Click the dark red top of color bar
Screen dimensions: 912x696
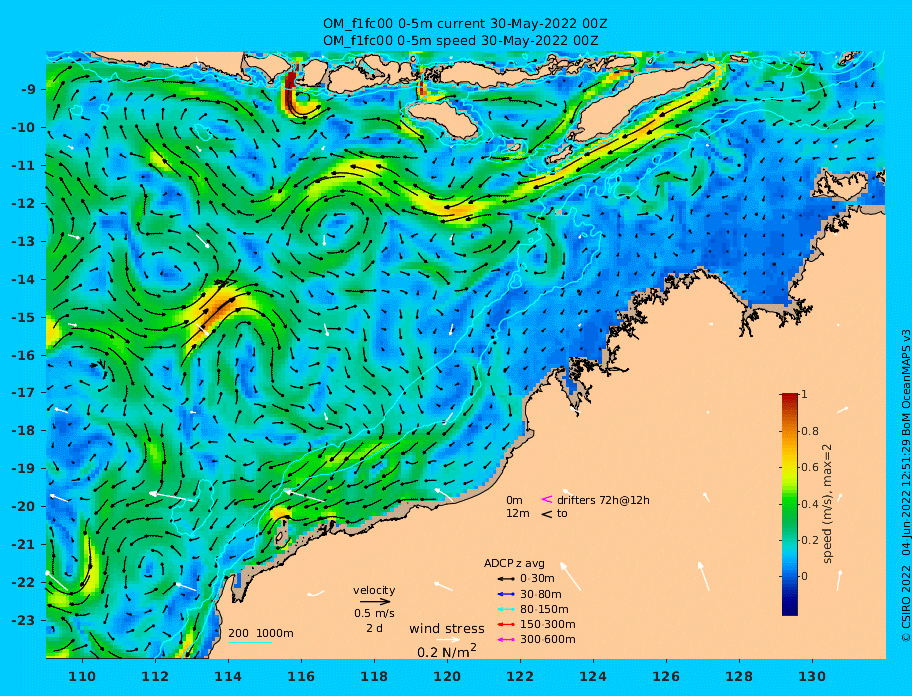790,398
